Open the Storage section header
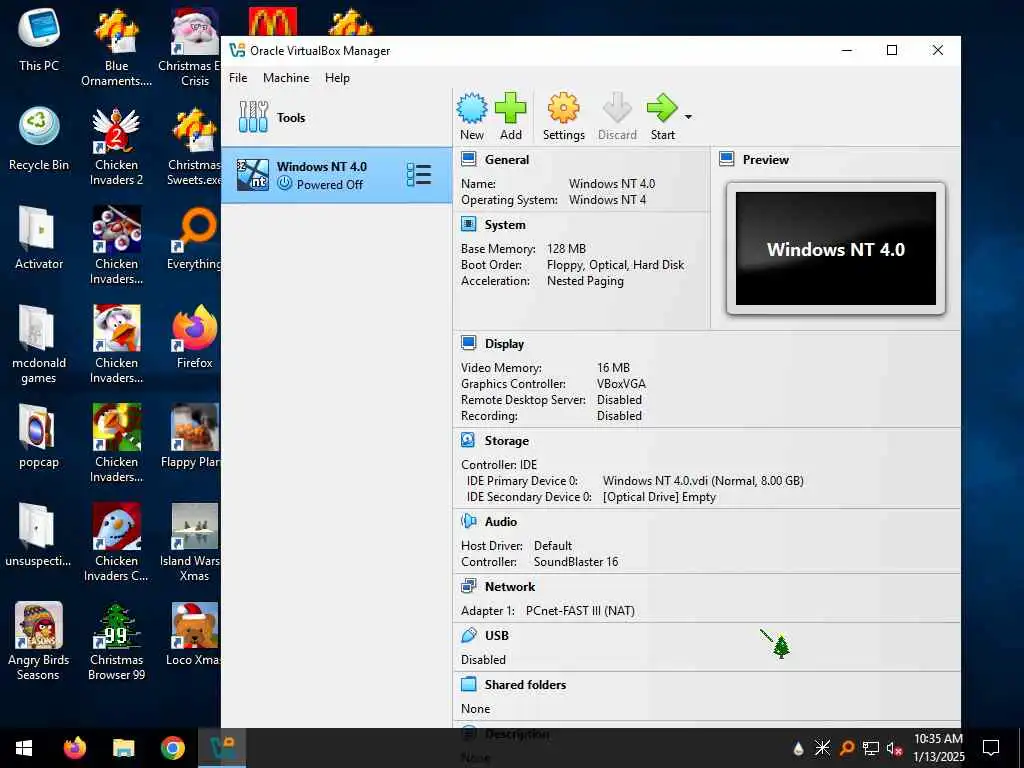The image size is (1024, 768). [507, 441]
